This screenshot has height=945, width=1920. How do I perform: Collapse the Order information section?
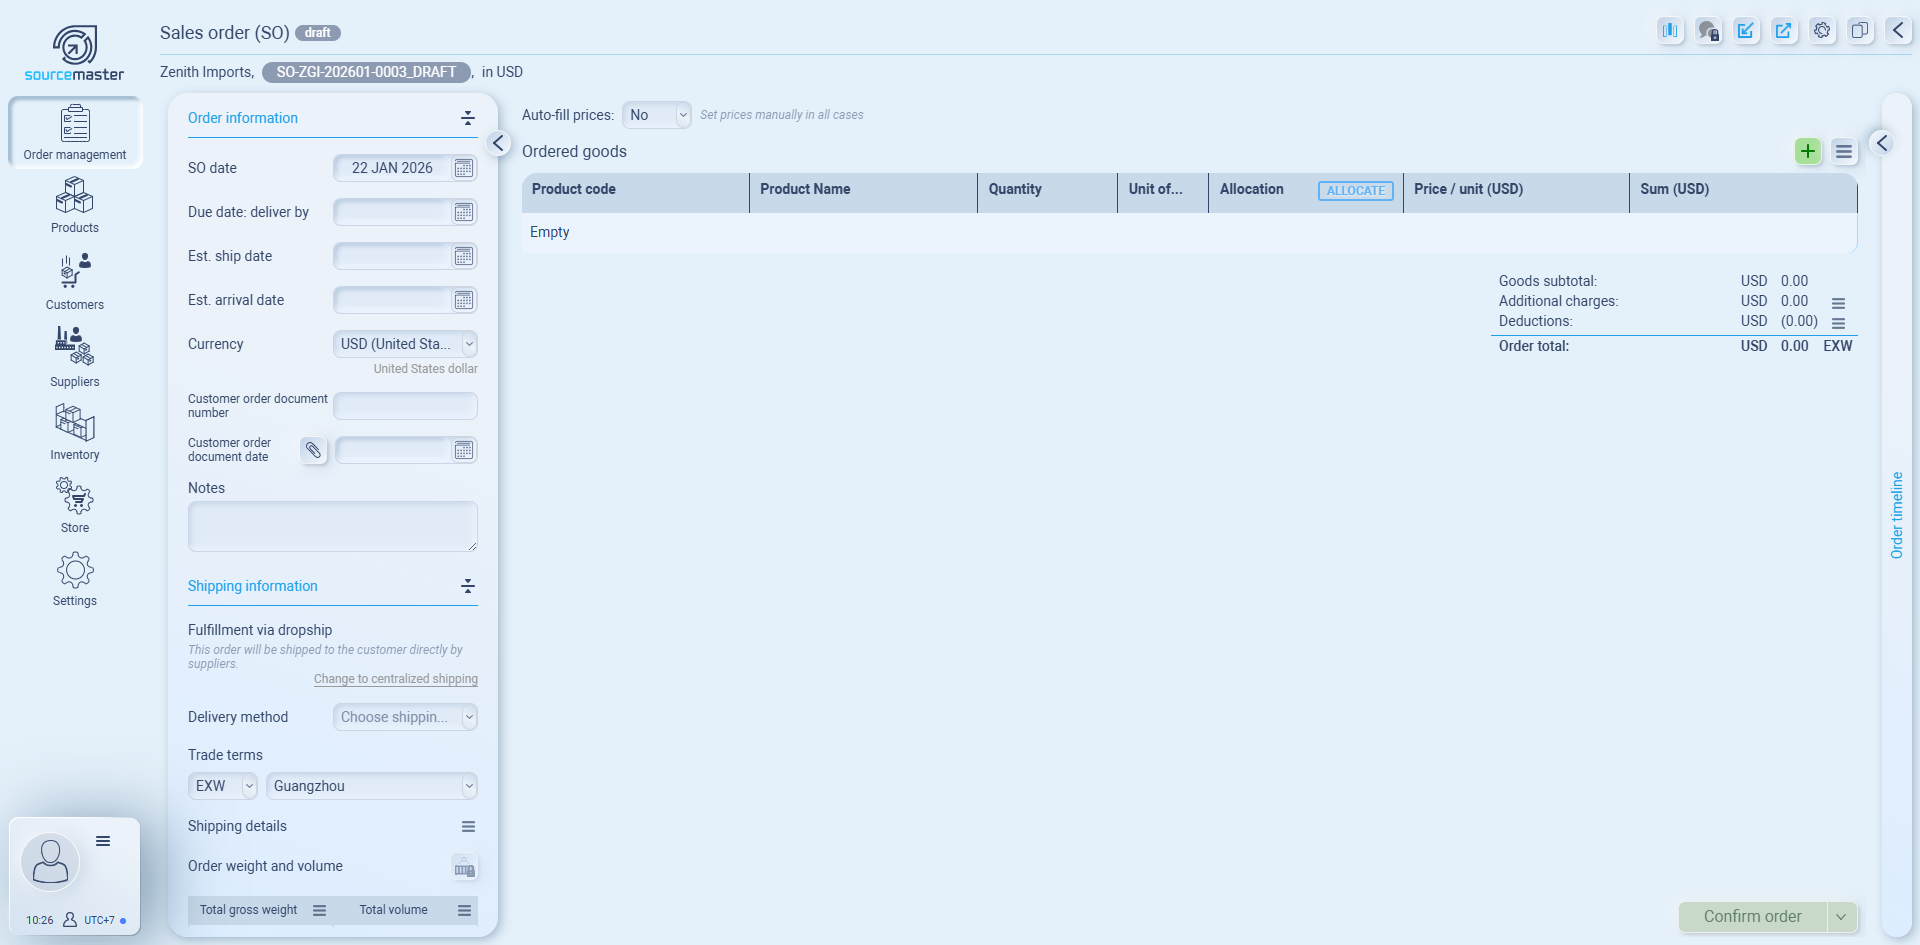click(467, 118)
